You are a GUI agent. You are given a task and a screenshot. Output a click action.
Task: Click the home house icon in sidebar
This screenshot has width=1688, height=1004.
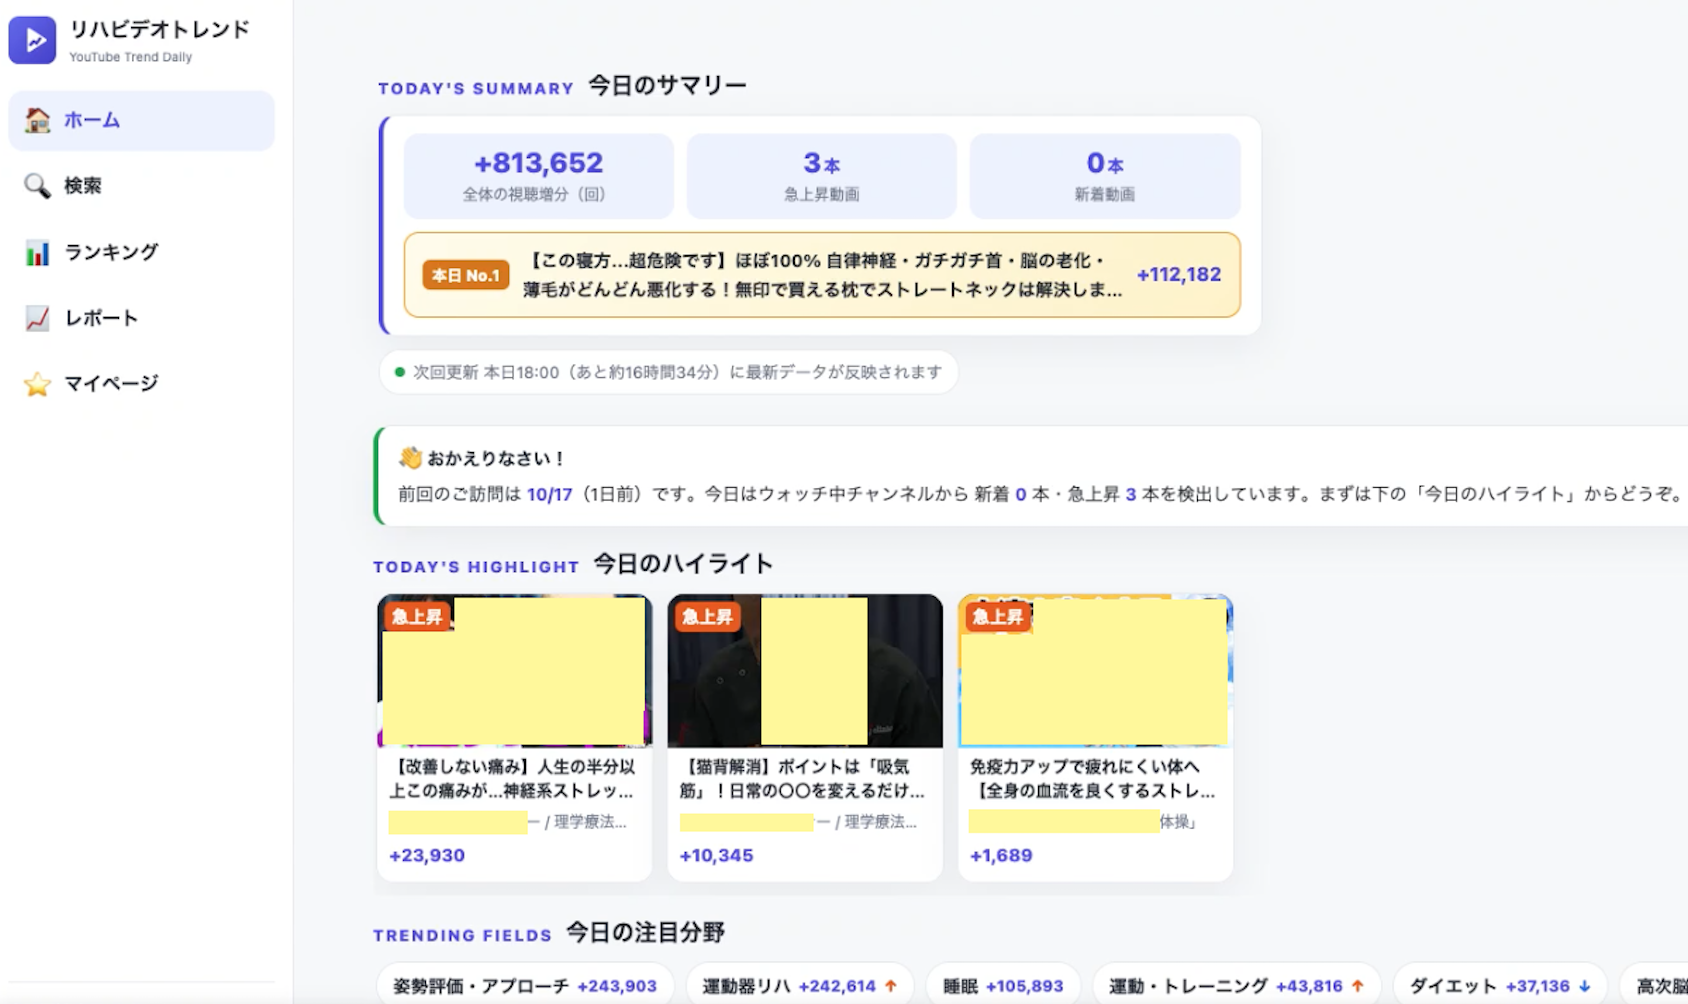point(37,120)
